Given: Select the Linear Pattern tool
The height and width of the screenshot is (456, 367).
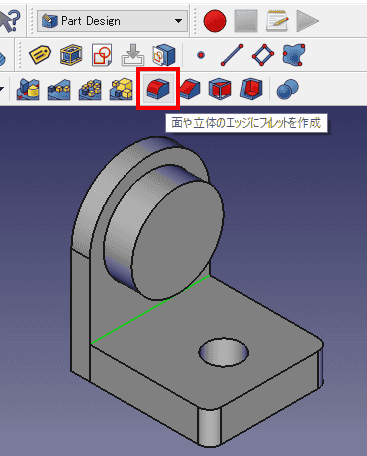Looking at the screenshot, I should pos(59,89).
